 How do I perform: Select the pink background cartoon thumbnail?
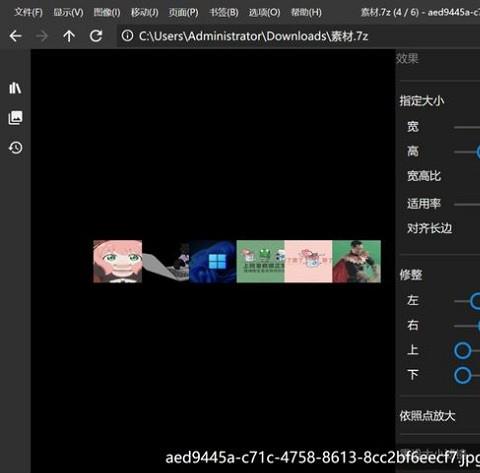click(x=308, y=261)
